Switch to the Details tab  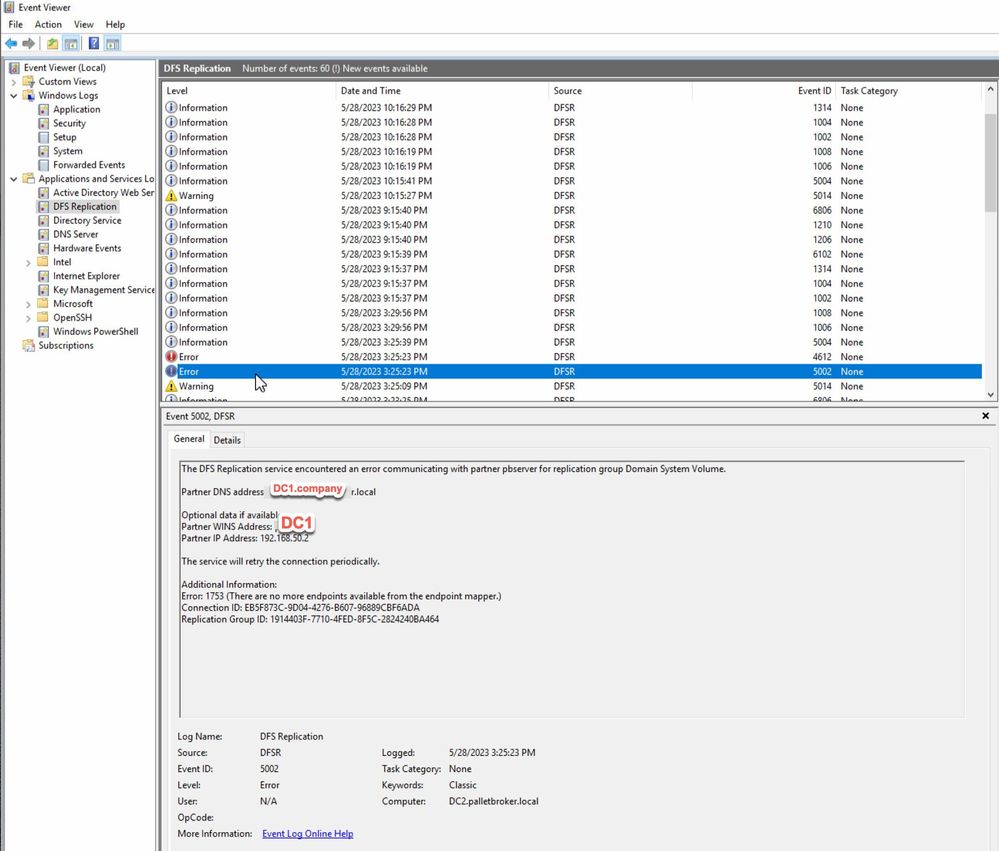(x=227, y=440)
